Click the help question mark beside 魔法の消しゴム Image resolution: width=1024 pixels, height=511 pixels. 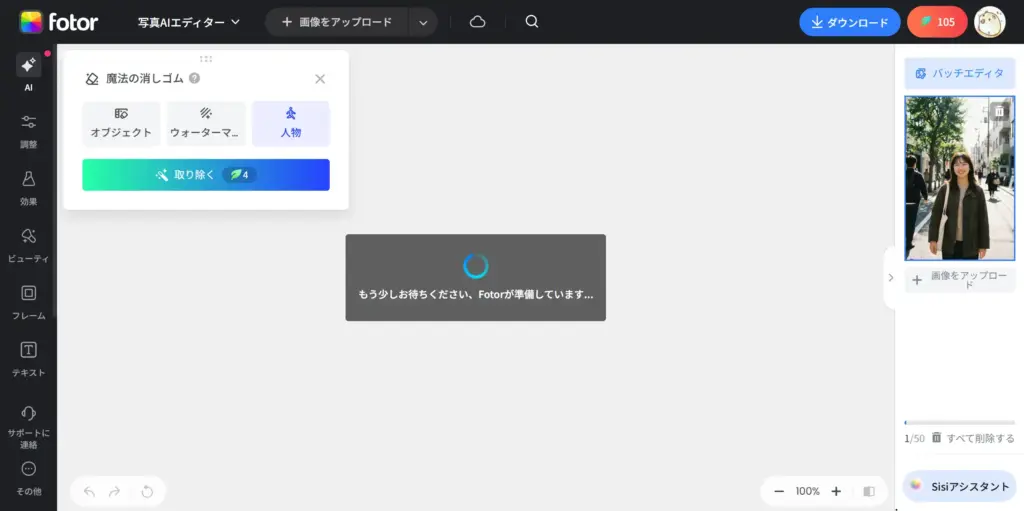coord(194,78)
